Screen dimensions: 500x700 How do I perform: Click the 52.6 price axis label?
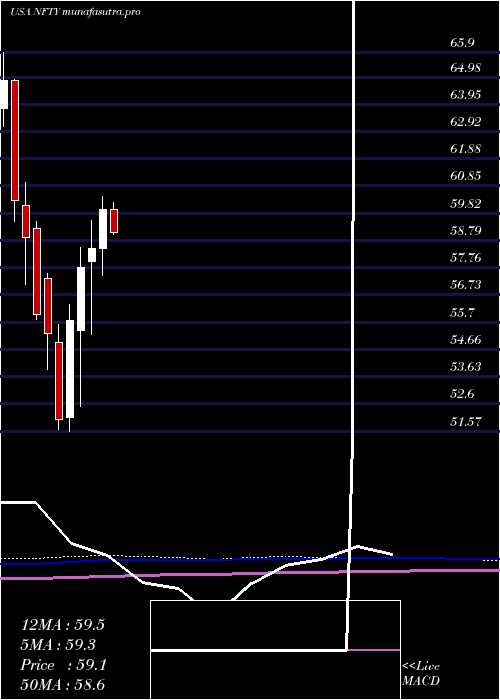[x=462, y=394]
